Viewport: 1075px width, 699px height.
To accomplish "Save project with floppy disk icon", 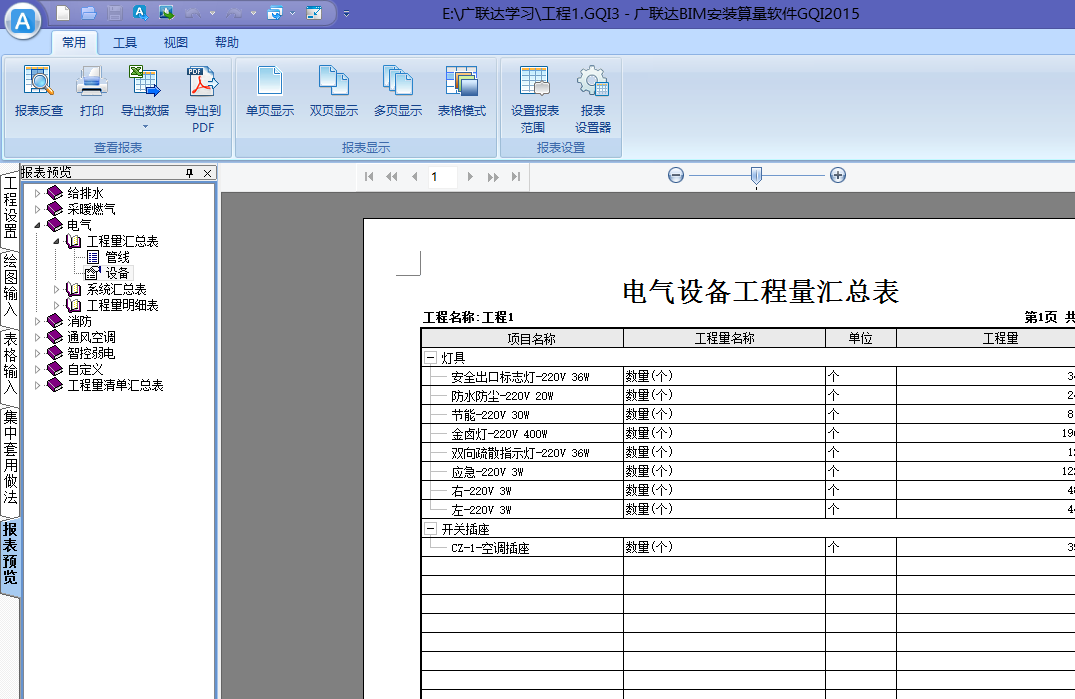I will pos(114,13).
